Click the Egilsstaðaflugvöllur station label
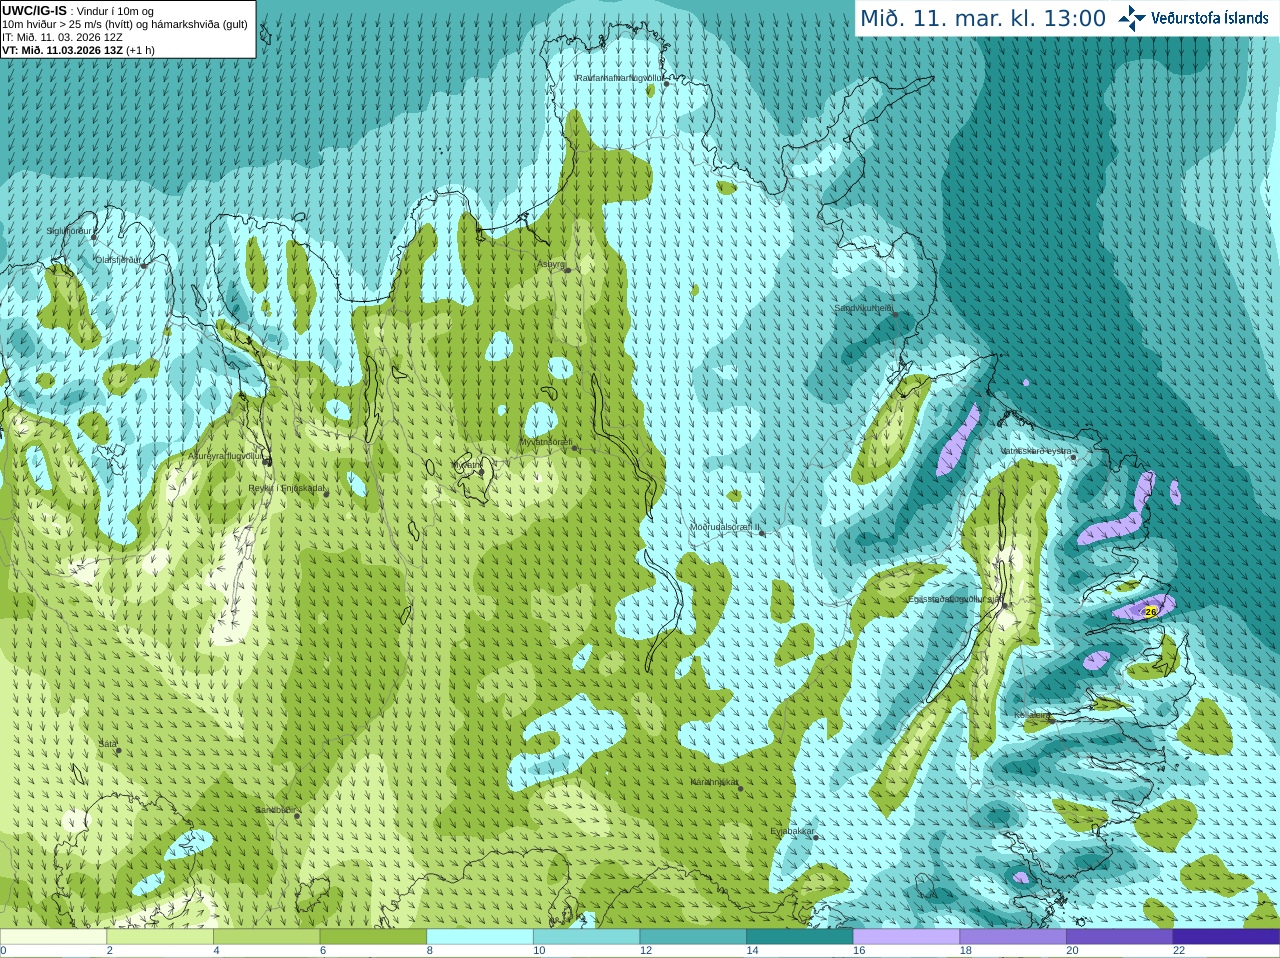 point(955,599)
